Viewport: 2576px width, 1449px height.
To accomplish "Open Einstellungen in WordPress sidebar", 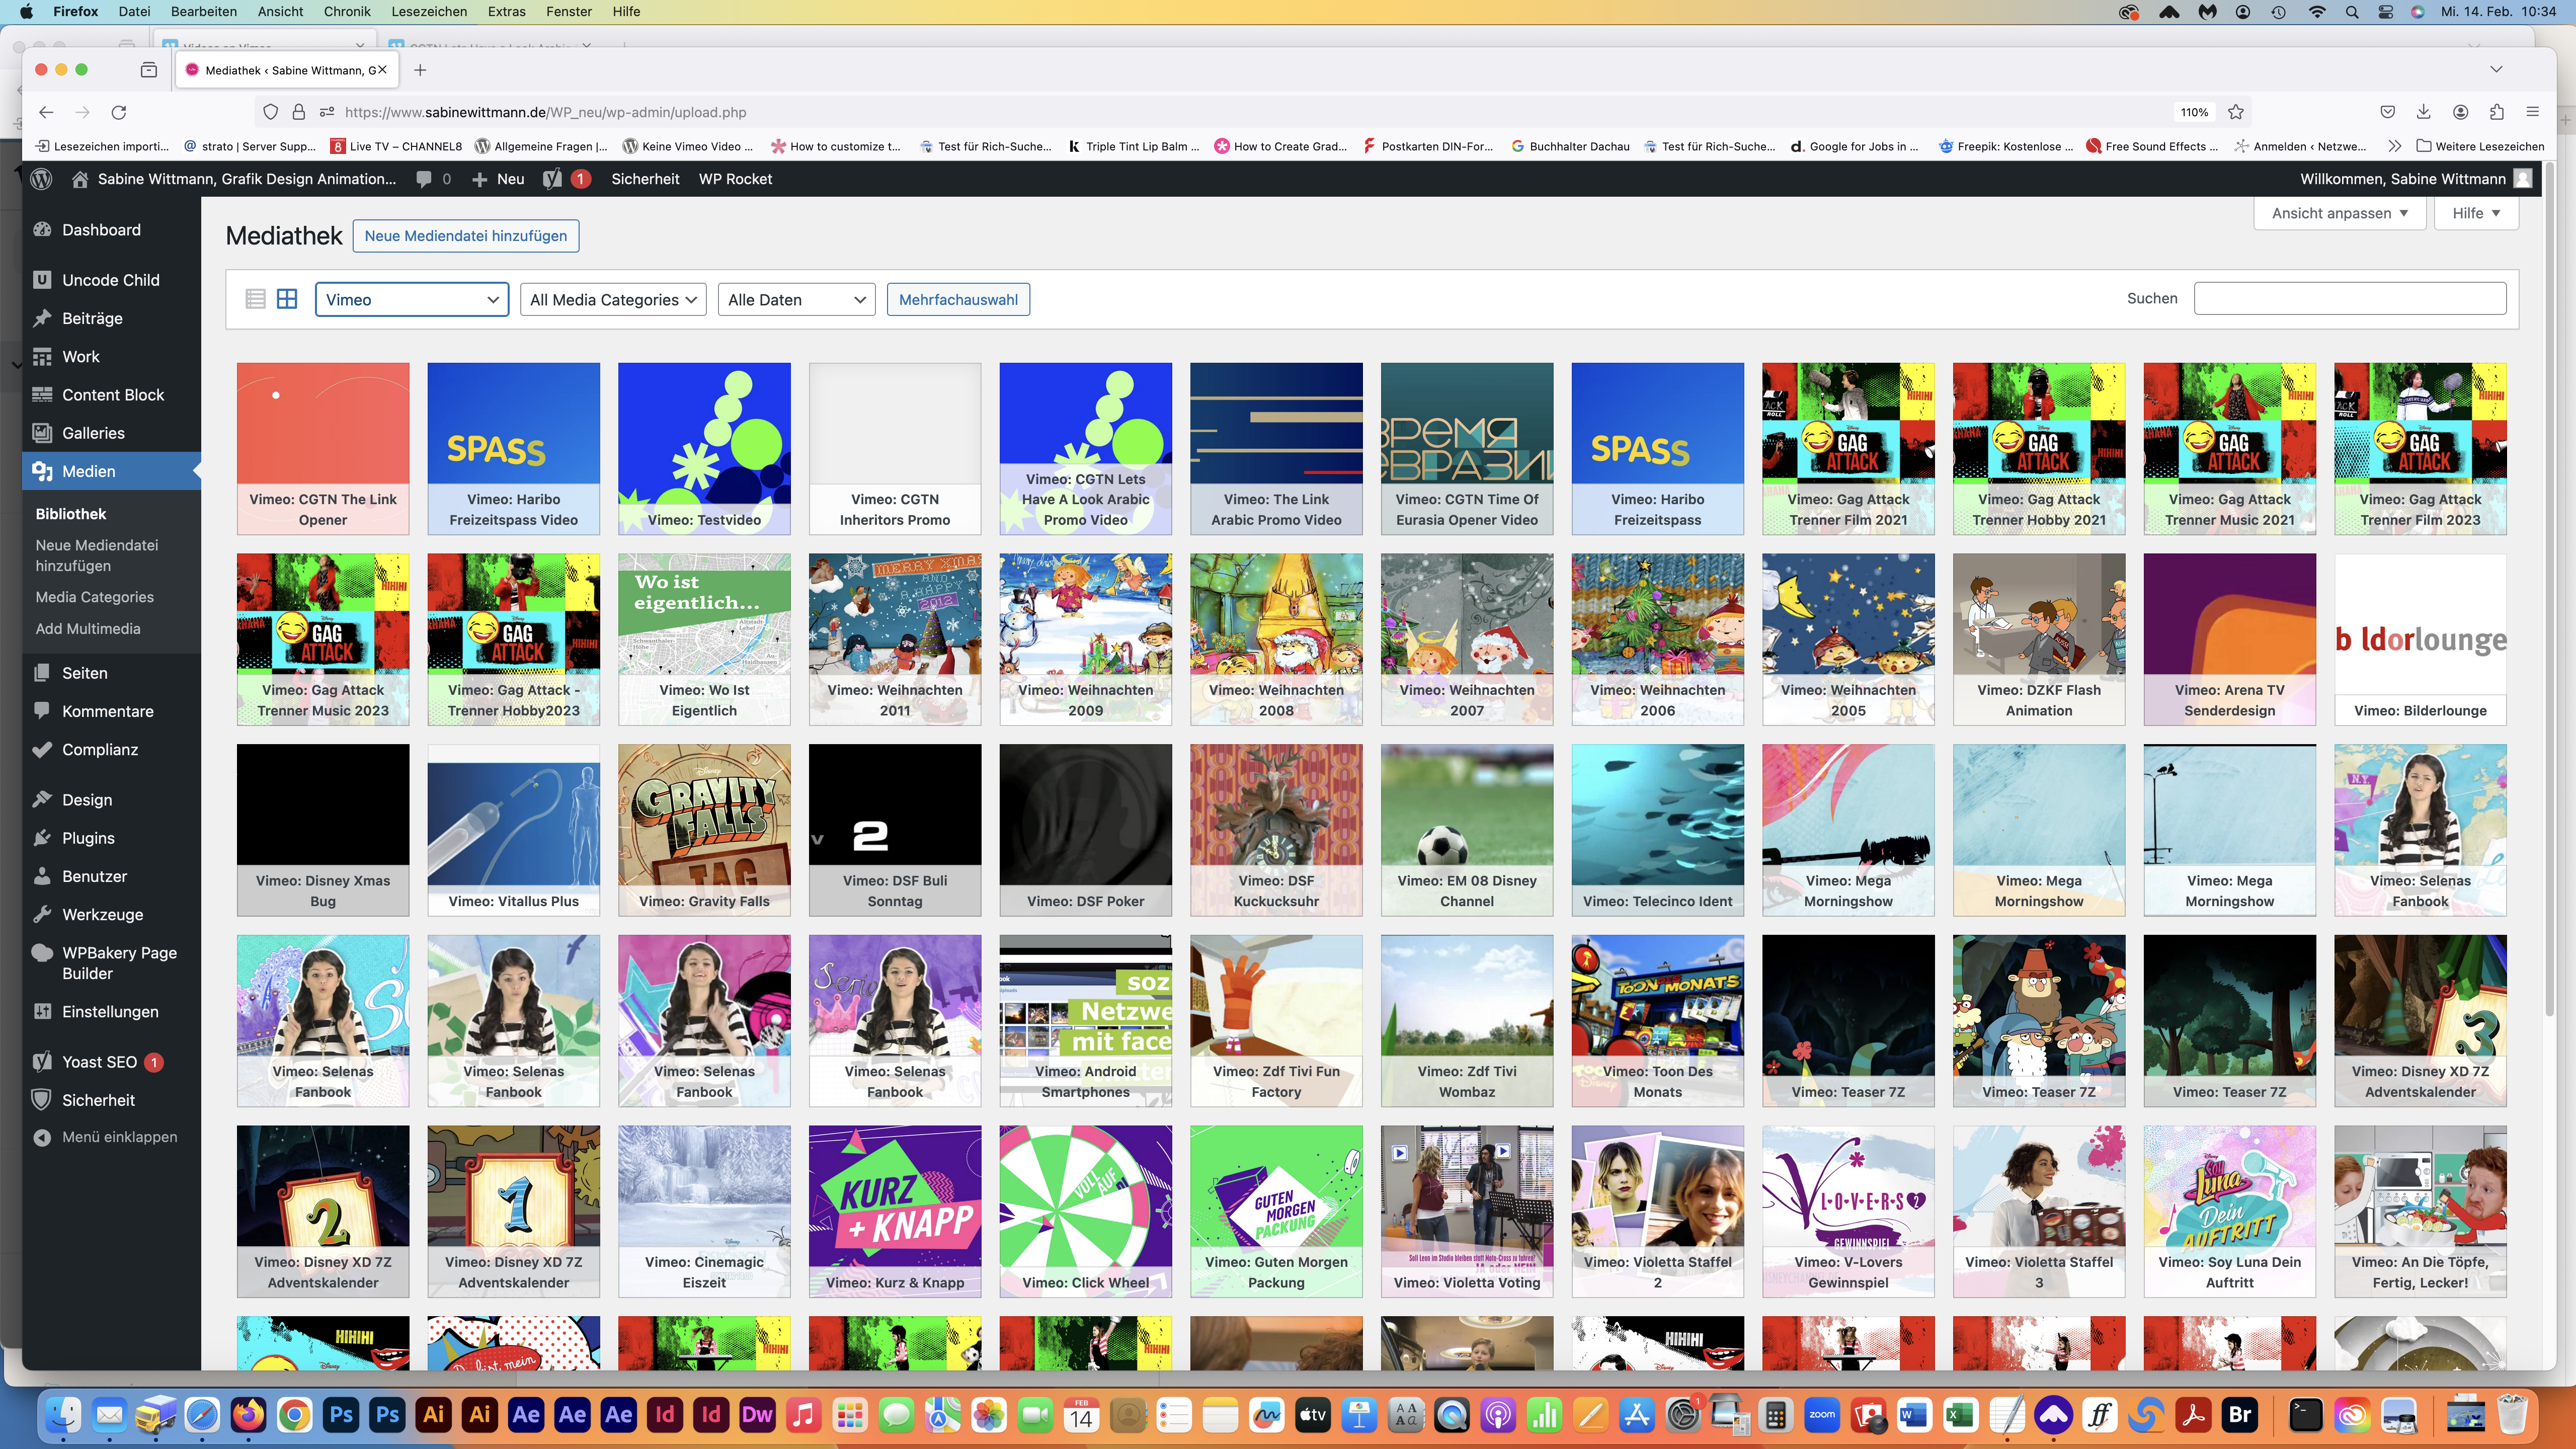I will 111,1011.
